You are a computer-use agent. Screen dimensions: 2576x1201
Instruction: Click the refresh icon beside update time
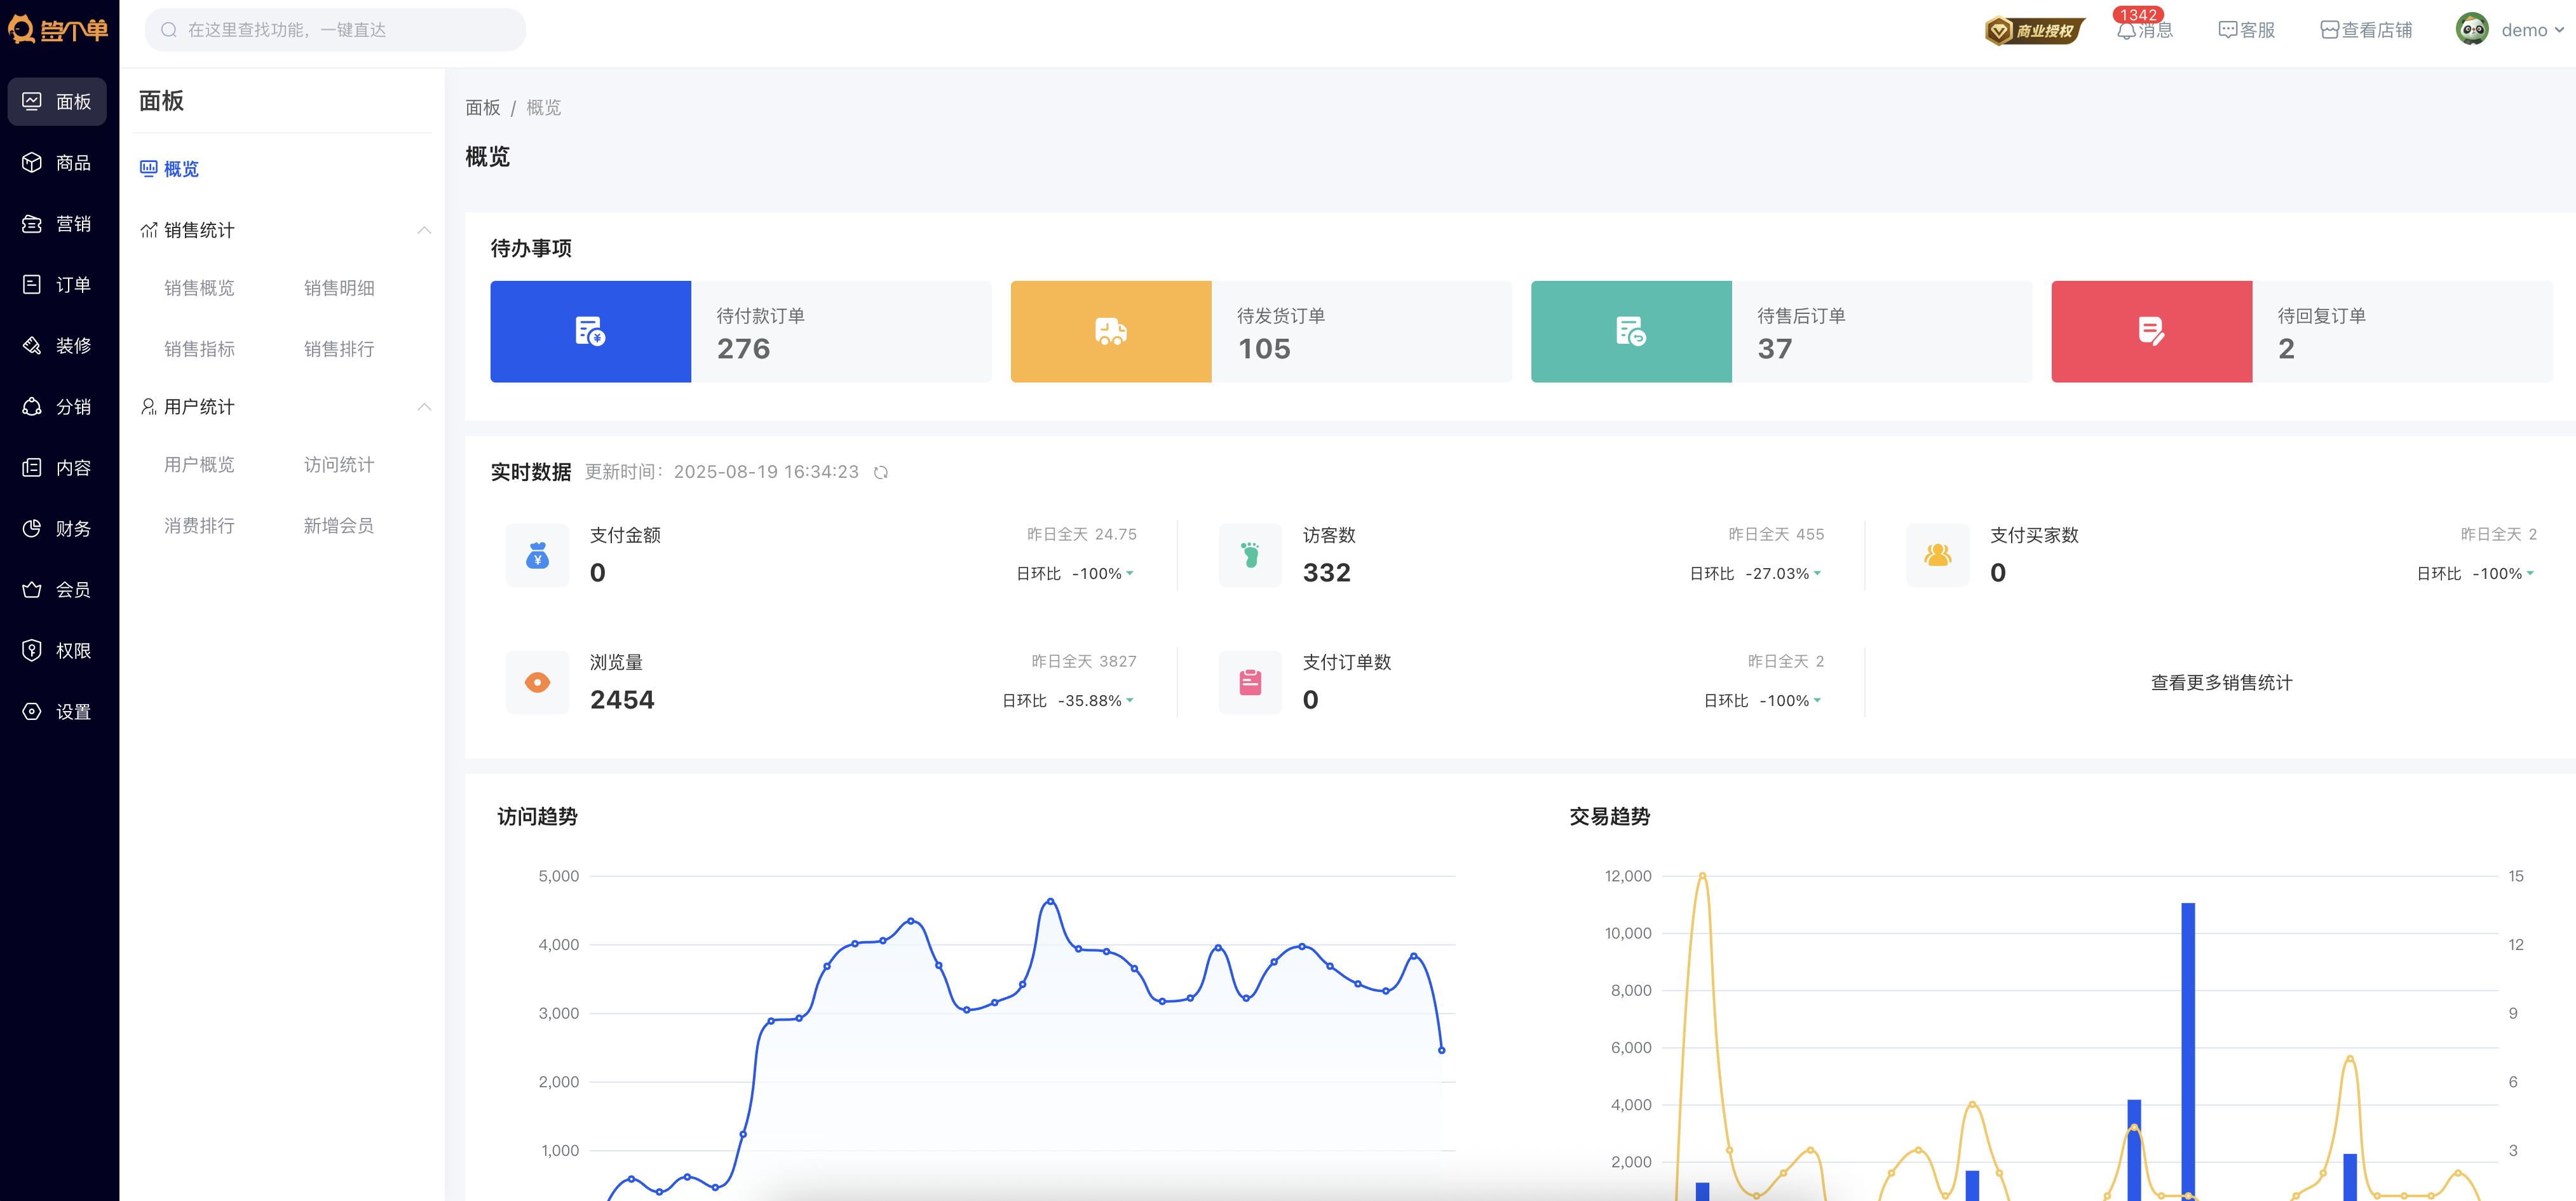880,472
